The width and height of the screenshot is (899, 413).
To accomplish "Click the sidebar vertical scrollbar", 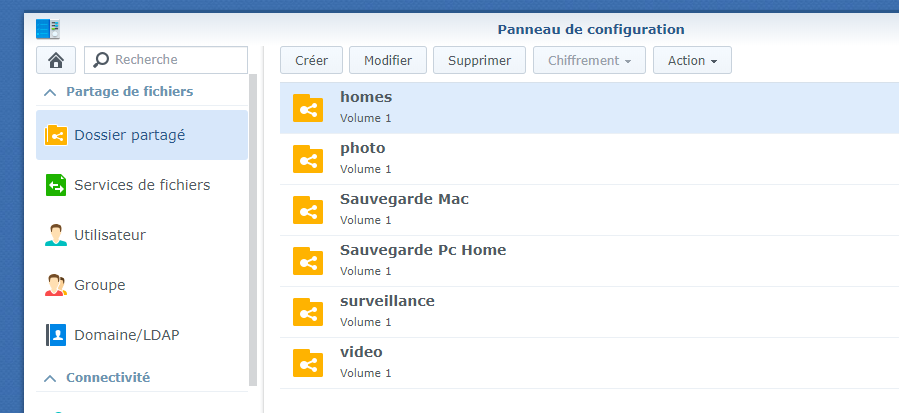I will point(253,229).
